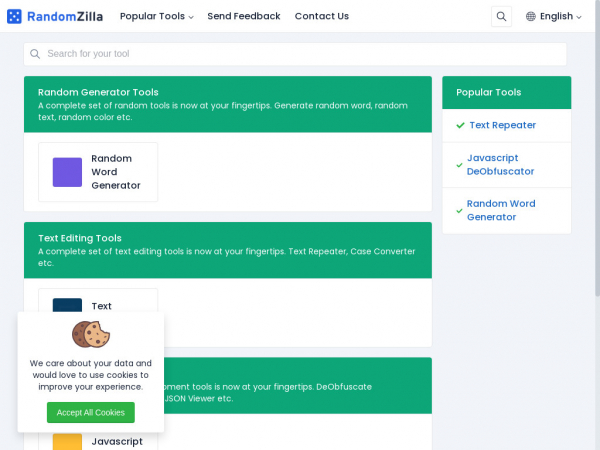Open the Javascript tool card title
The width and height of the screenshot is (600, 450).
click(117, 442)
